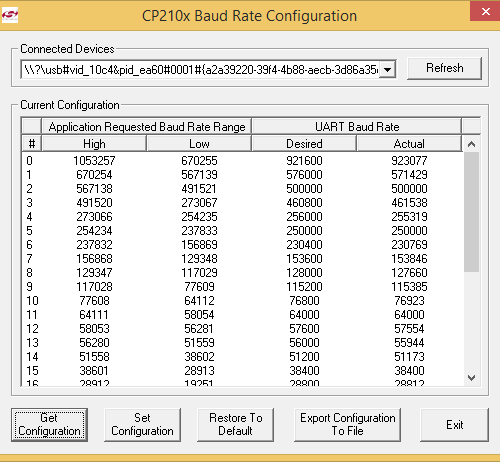This screenshot has height=462, width=500.
Task: Click the Desired column header
Action: [x=304, y=144]
